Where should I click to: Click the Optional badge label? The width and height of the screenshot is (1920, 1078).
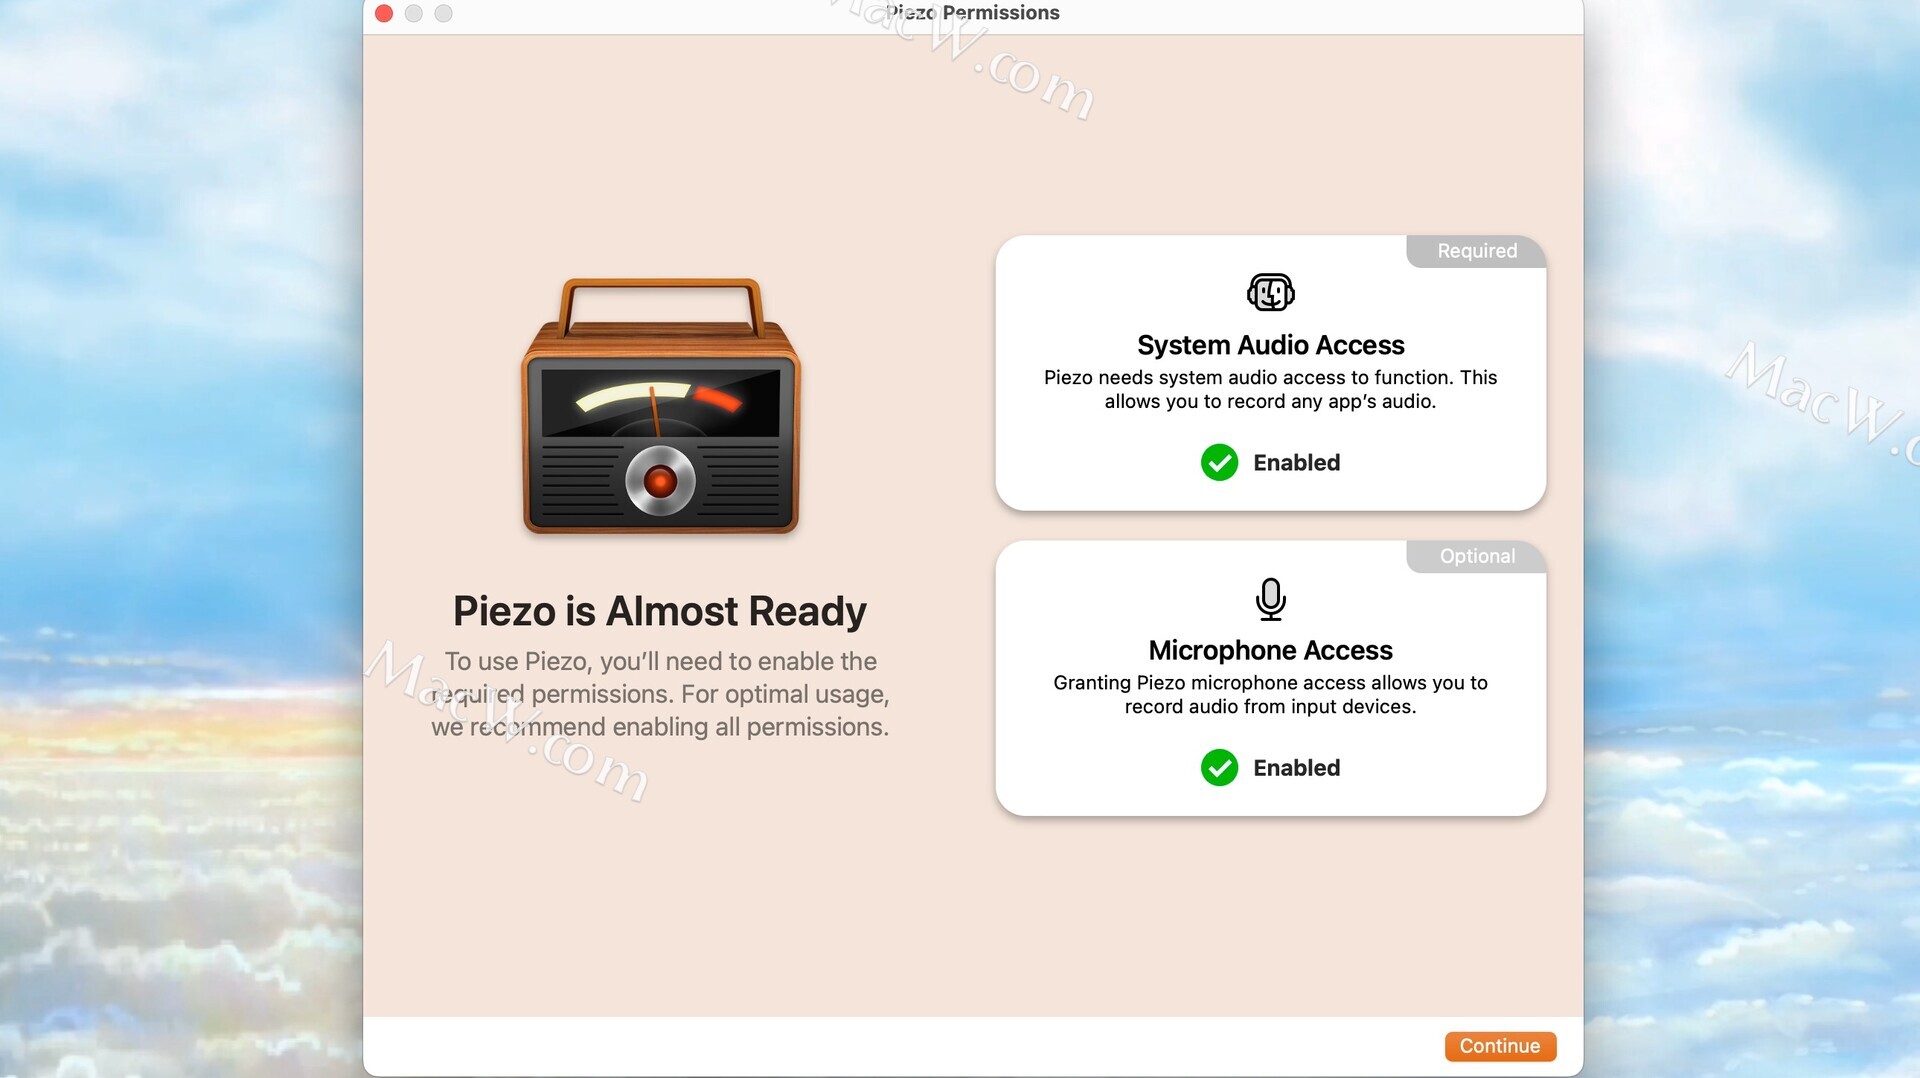coord(1477,556)
